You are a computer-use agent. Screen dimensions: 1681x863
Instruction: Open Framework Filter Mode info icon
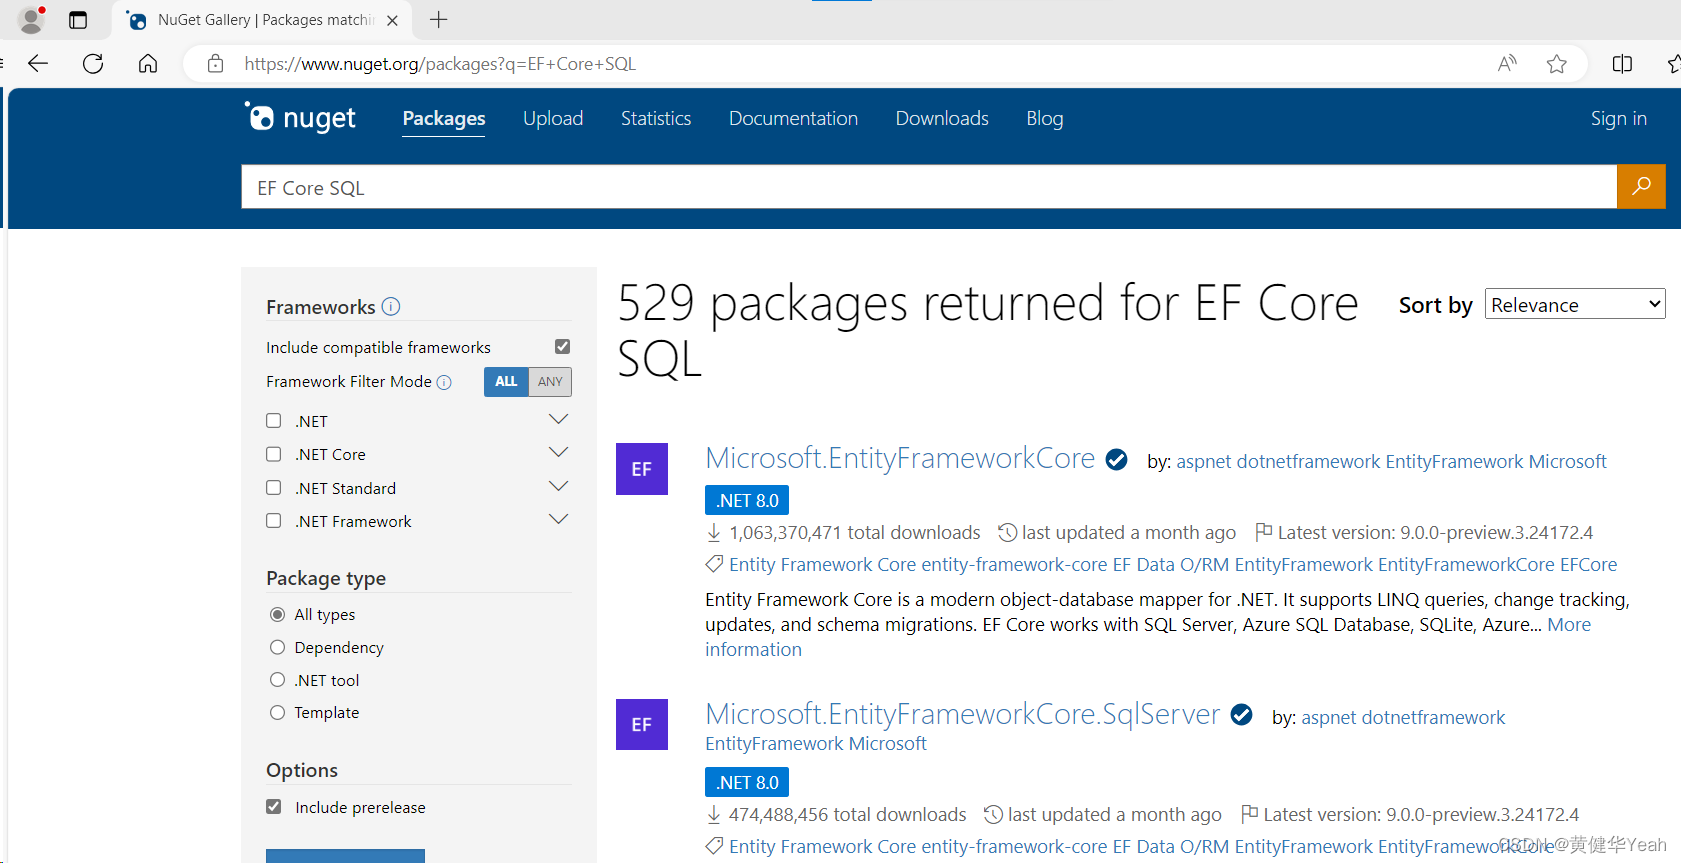pyautogui.click(x=444, y=382)
